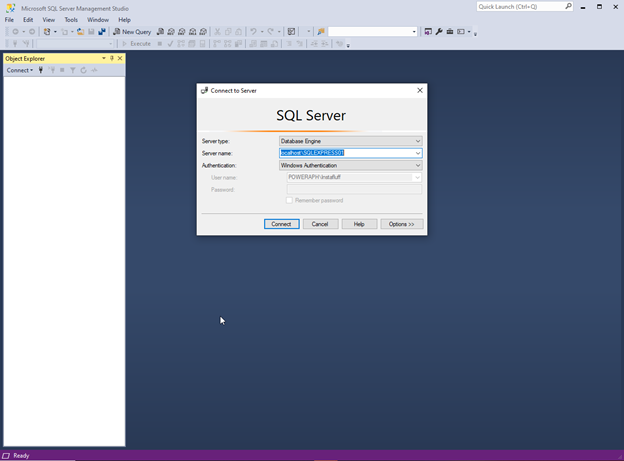Click the Connect Object Explorer plug icon
624x461 pixels.
pyautogui.click(x=41, y=70)
